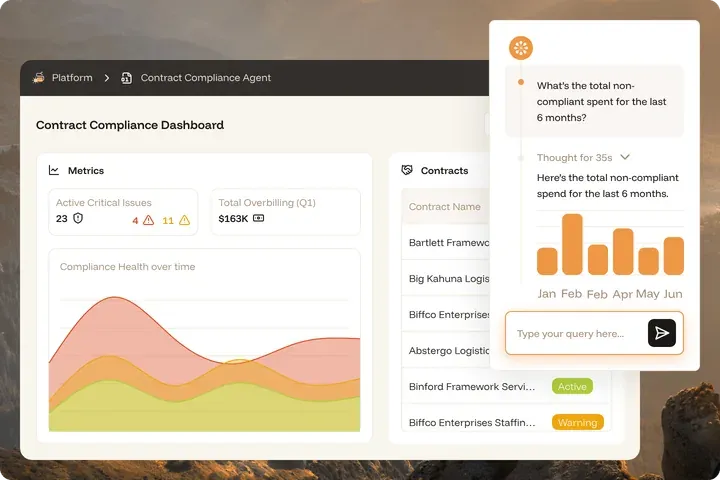Click the Metrics panel title
This screenshot has height=480, width=720.
86,170
